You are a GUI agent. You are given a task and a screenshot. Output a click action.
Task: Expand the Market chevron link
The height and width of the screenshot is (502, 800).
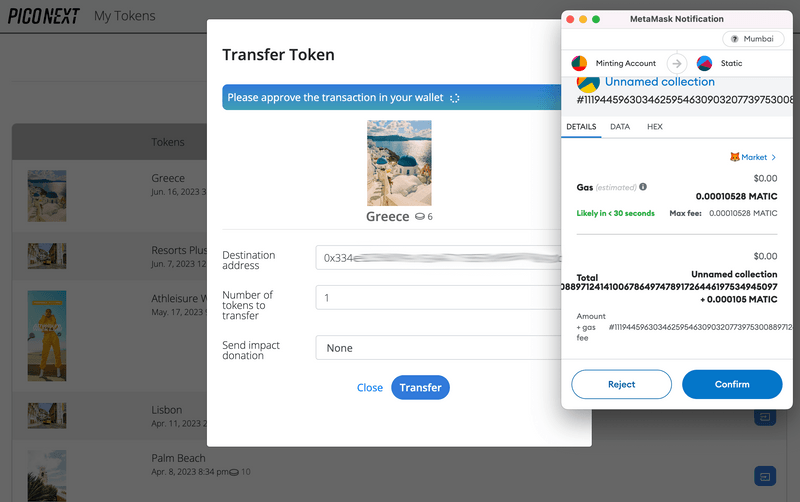click(x=773, y=157)
